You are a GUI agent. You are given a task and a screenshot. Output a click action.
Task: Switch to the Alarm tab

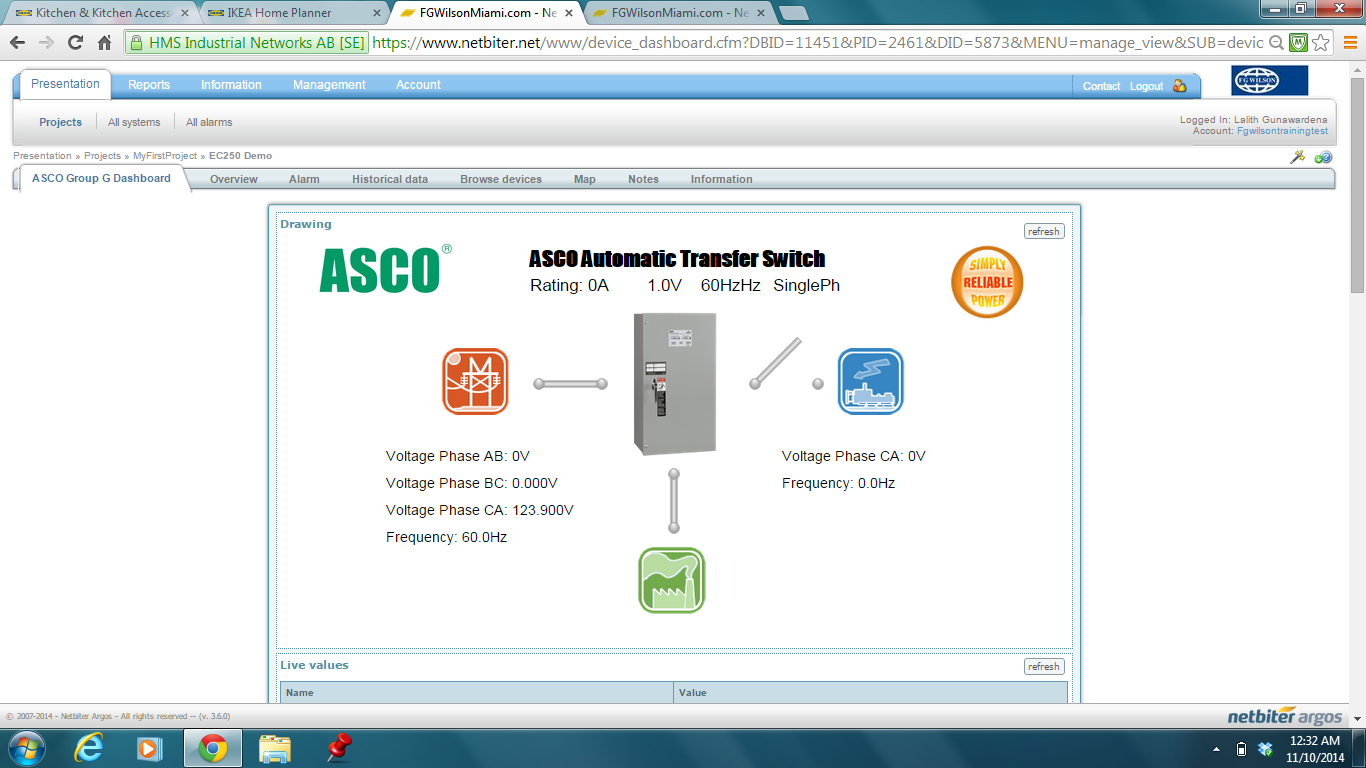pyautogui.click(x=304, y=180)
